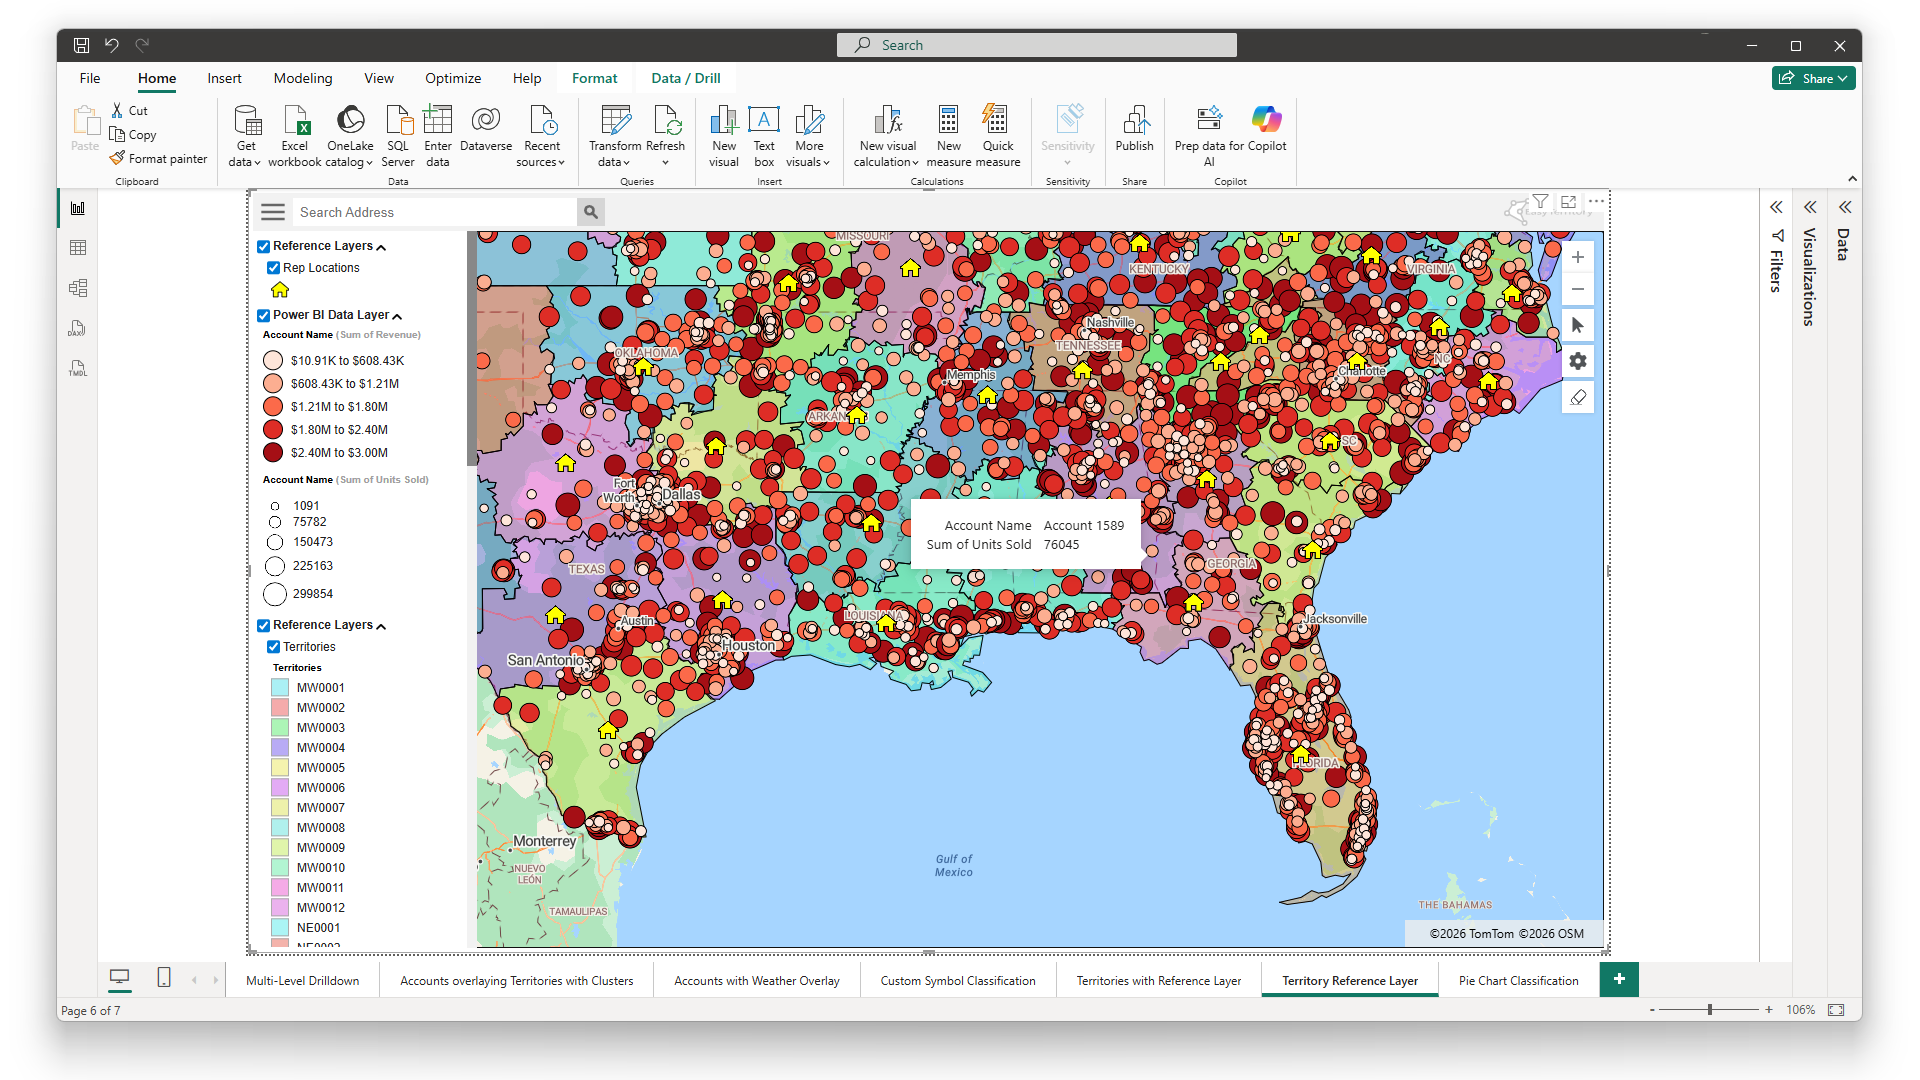Open the Modeling ribbon tab
This screenshot has width=1920, height=1080.
pos(303,78)
